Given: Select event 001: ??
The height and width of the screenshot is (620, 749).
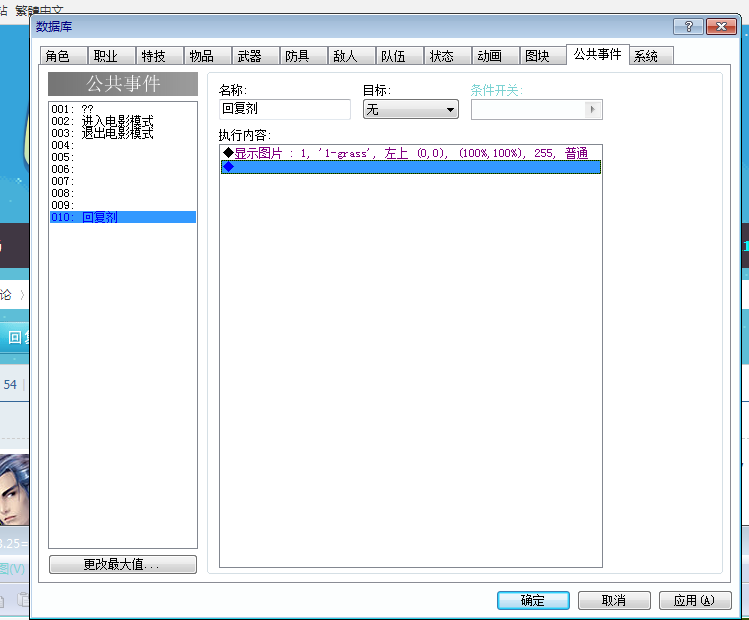Looking at the screenshot, I should pos(123,109).
